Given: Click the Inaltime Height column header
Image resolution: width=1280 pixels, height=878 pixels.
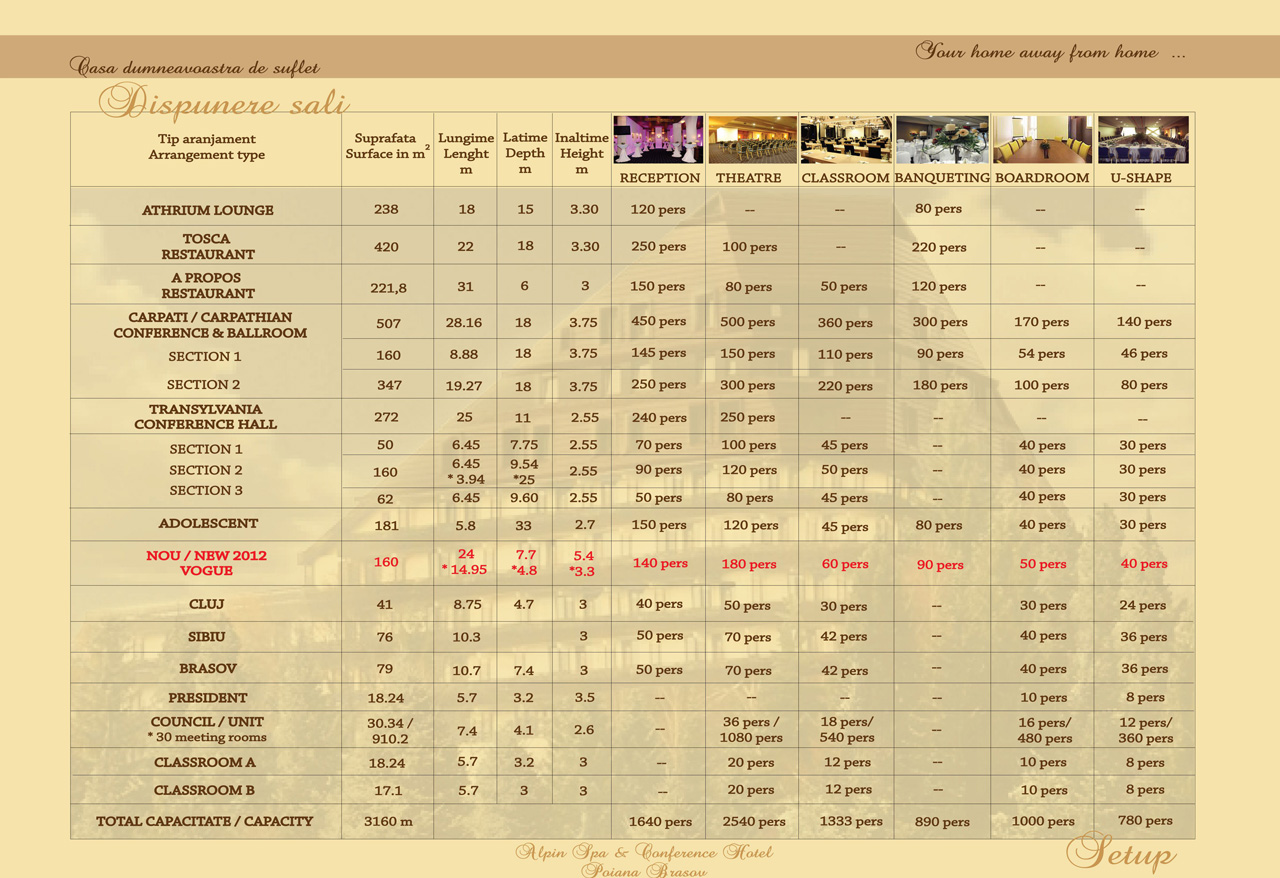Looking at the screenshot, I should pyautogui.click(x=582, y=153).
